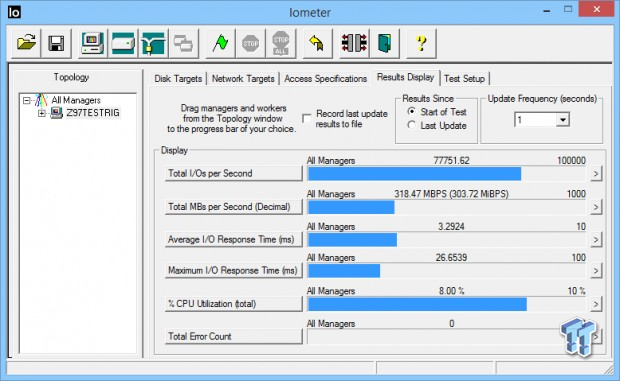Click Average I/O Response Time button
Screen dimensions: 620x381
coord(233,240)
